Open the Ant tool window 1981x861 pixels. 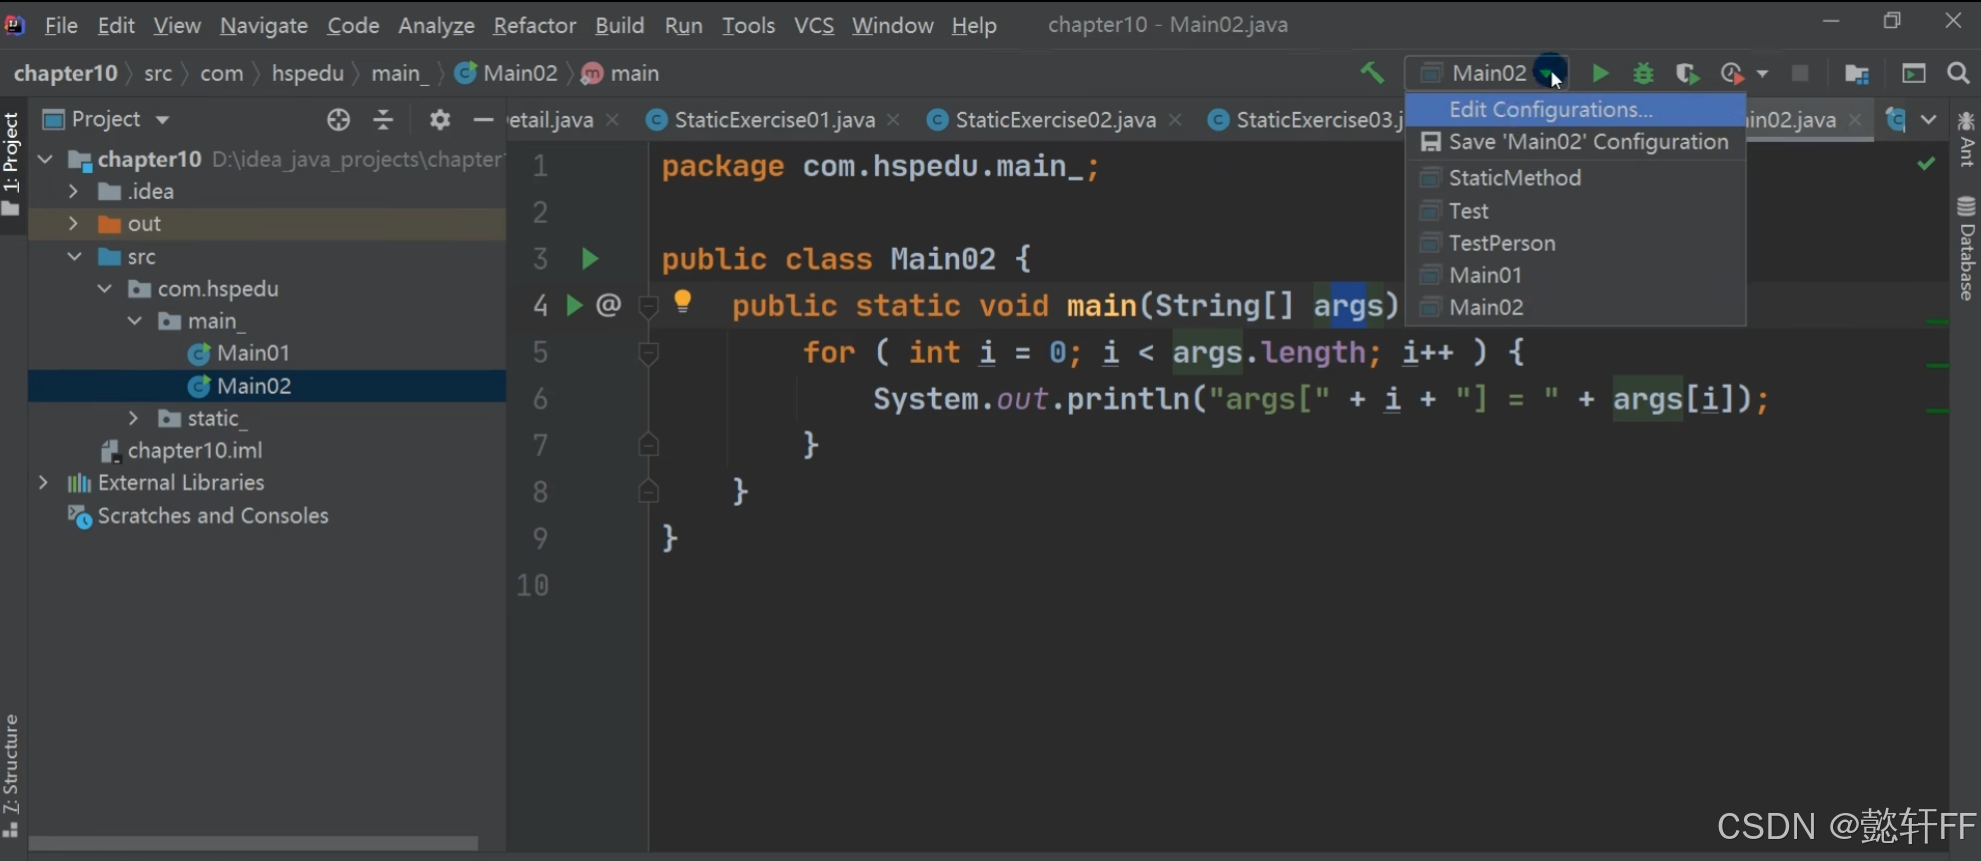pyautogui.click(x=1966, y=139)
